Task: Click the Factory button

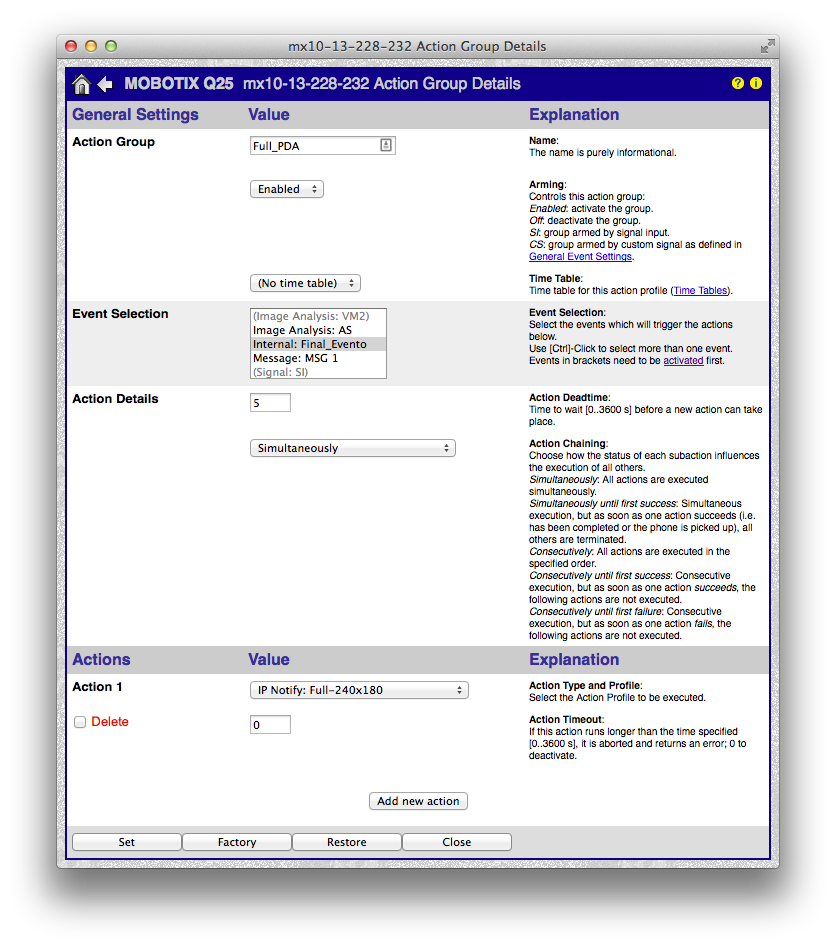Action: tap(237, 842)
